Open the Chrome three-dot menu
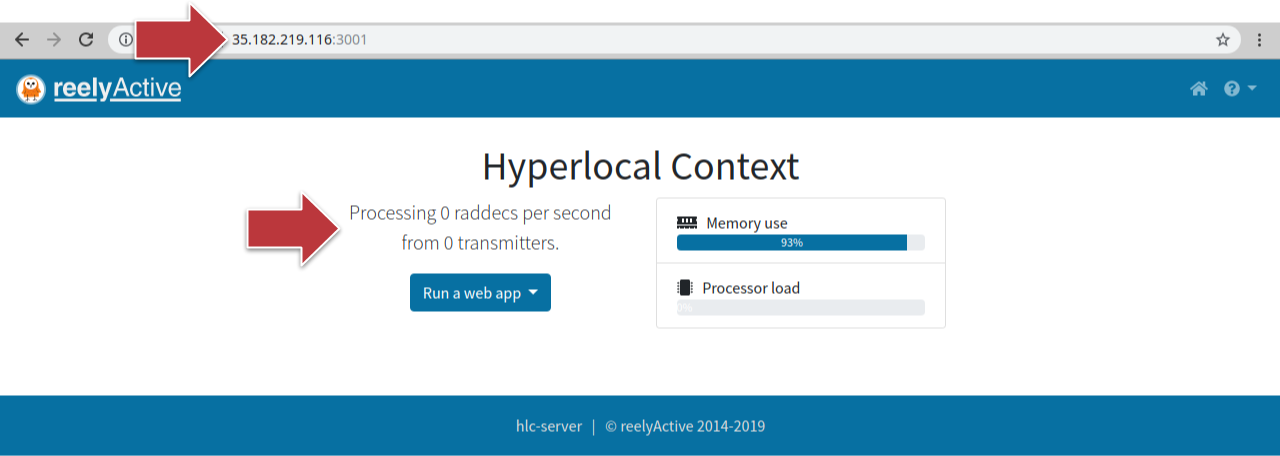This screenshot has height=456, width=1280. tap(1259, 40)
